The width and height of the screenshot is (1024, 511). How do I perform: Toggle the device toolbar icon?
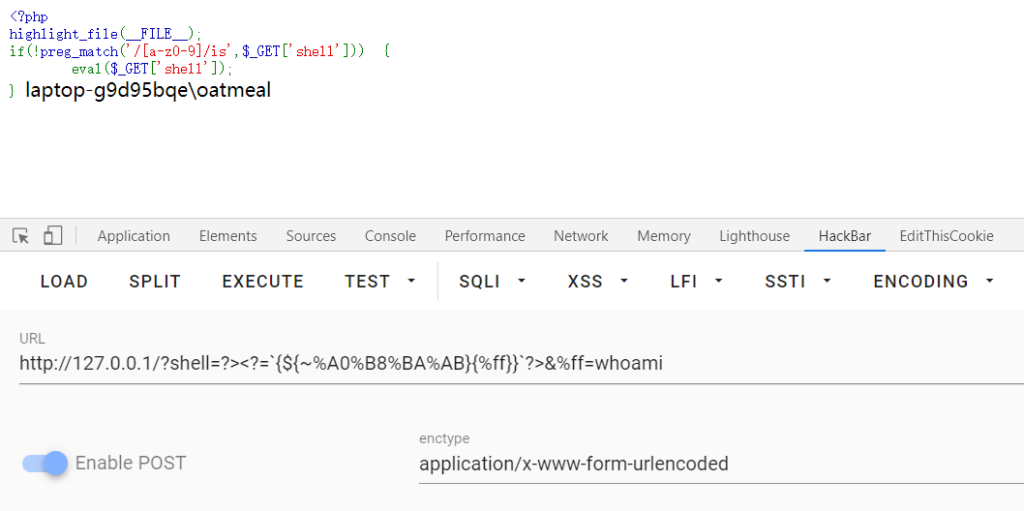click(x=53, y=236)
